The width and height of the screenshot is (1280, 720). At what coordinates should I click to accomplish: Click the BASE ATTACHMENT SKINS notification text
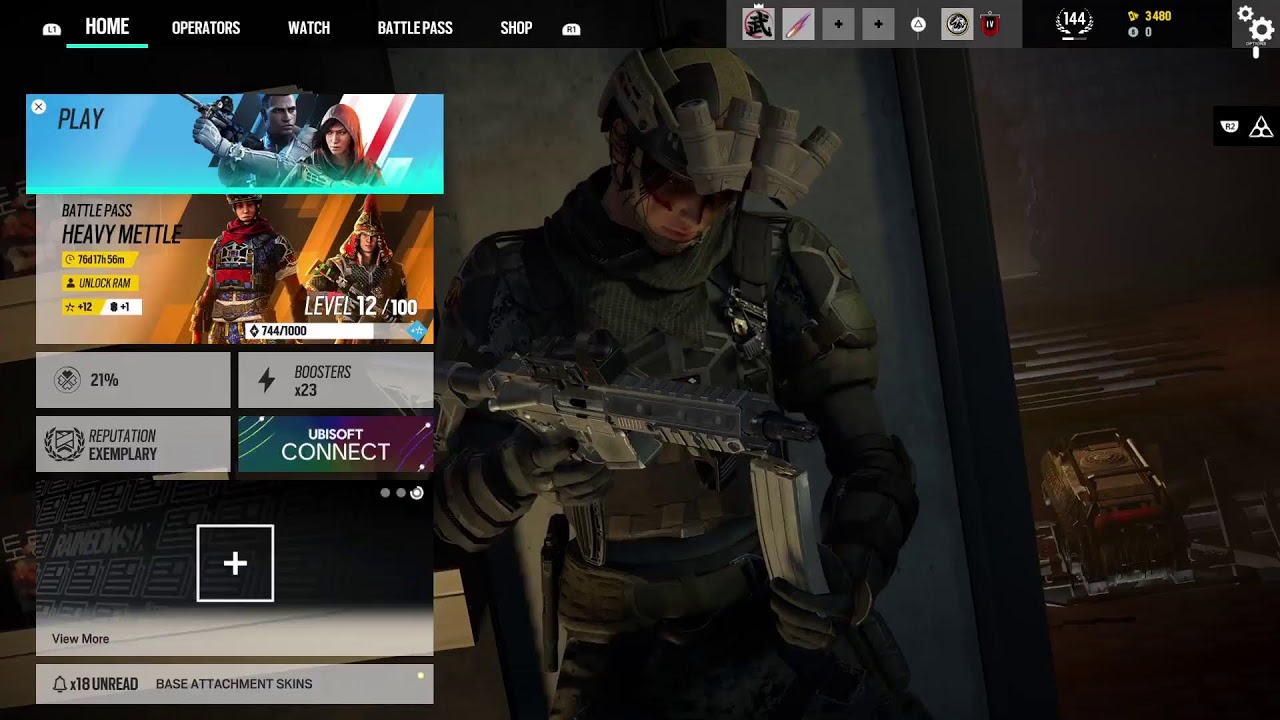point(234,684)
